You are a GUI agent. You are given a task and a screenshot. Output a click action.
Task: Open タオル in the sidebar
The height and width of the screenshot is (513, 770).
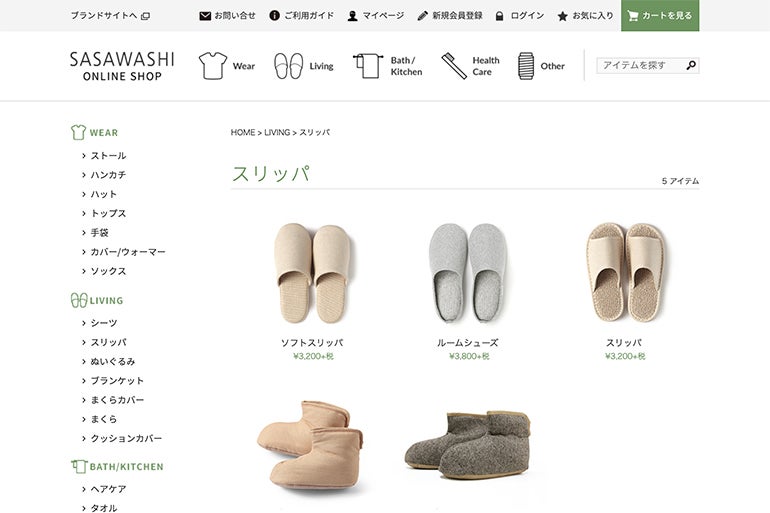[104, 508]
